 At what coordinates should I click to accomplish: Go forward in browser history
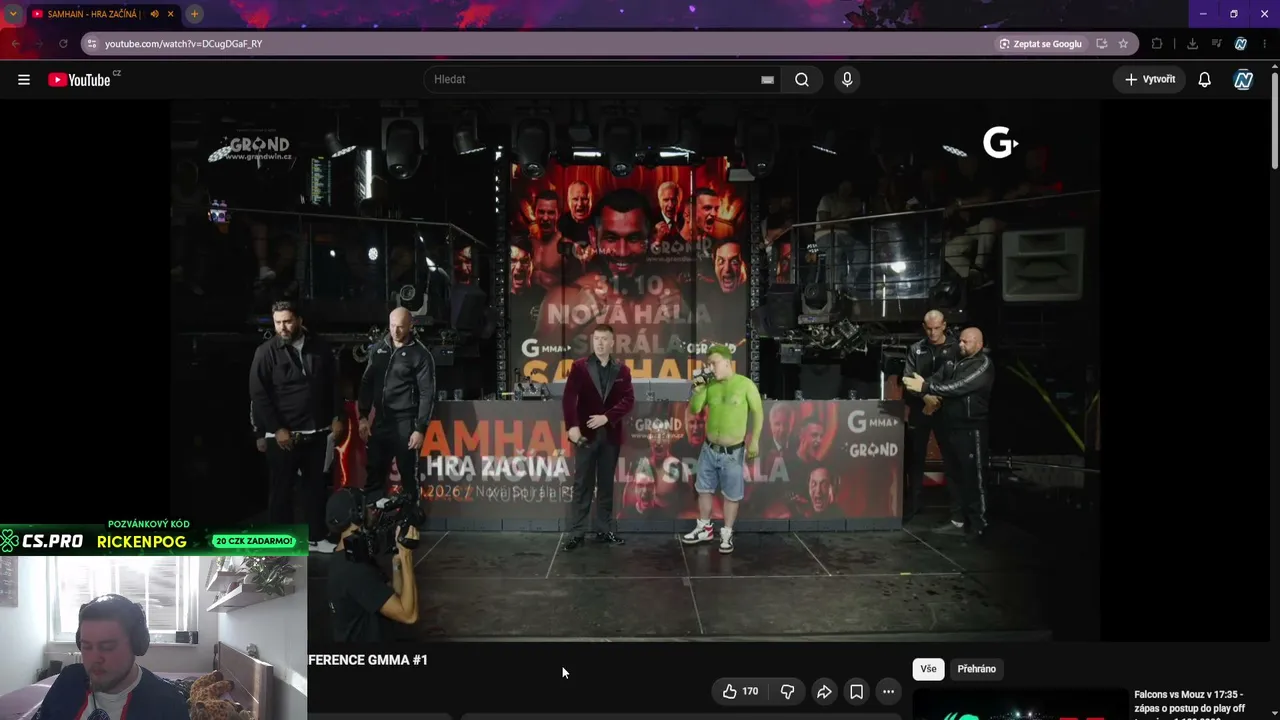(x=39, y=44)
